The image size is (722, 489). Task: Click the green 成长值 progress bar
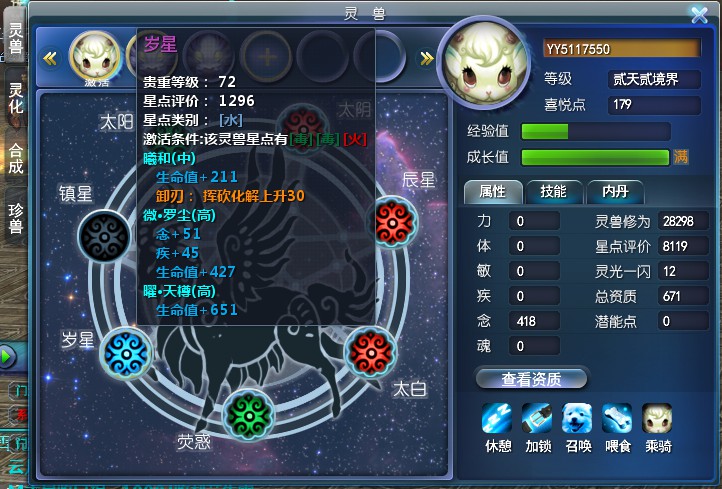[x=595, y=157]
